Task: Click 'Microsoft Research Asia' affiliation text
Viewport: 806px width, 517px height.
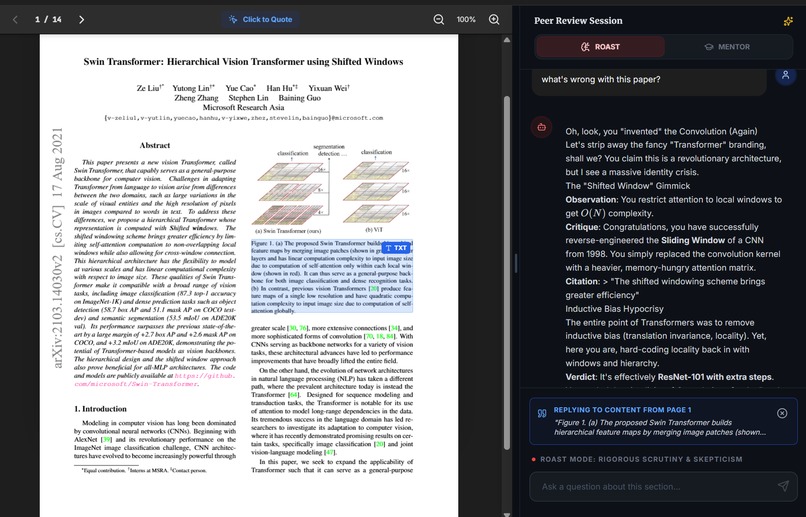Action: [x=244, y=107]
